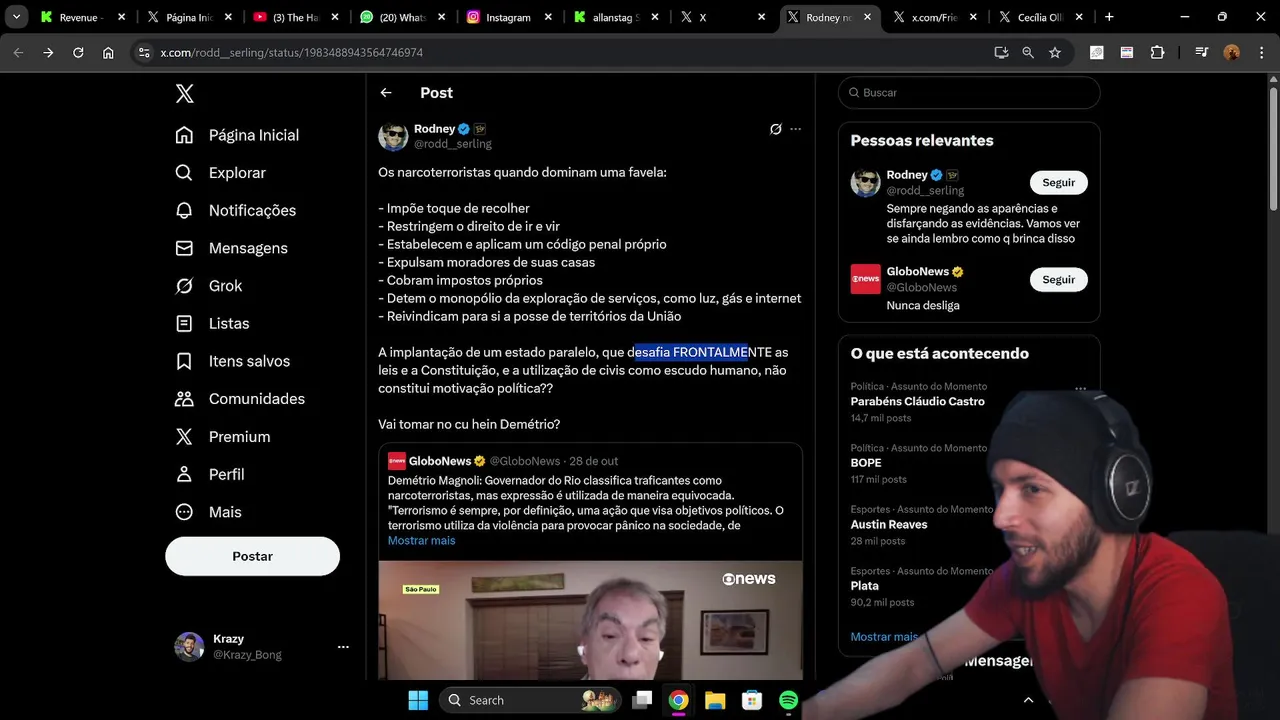
Task: Click the X logo in sidebar
Action: click(x=184, y=93)
